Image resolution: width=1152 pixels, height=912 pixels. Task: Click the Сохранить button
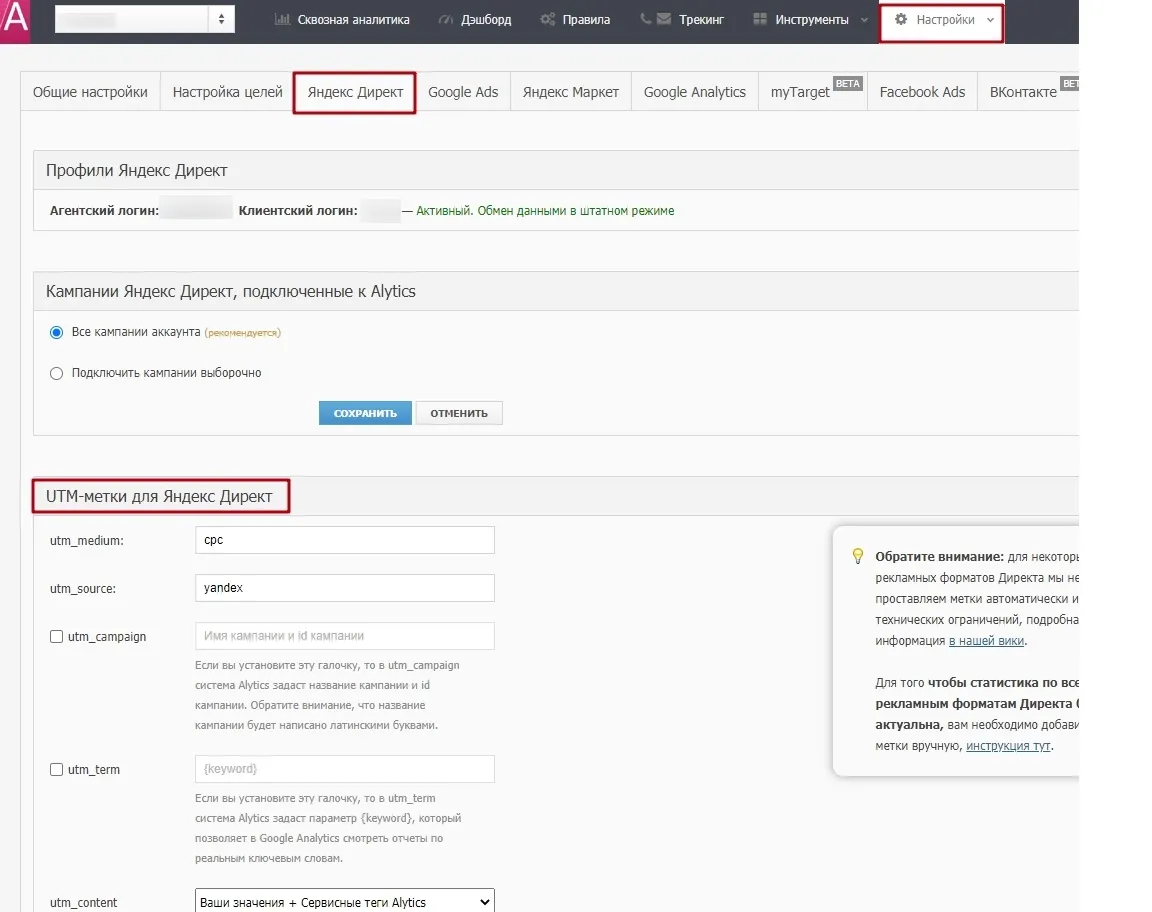point(365,413)
